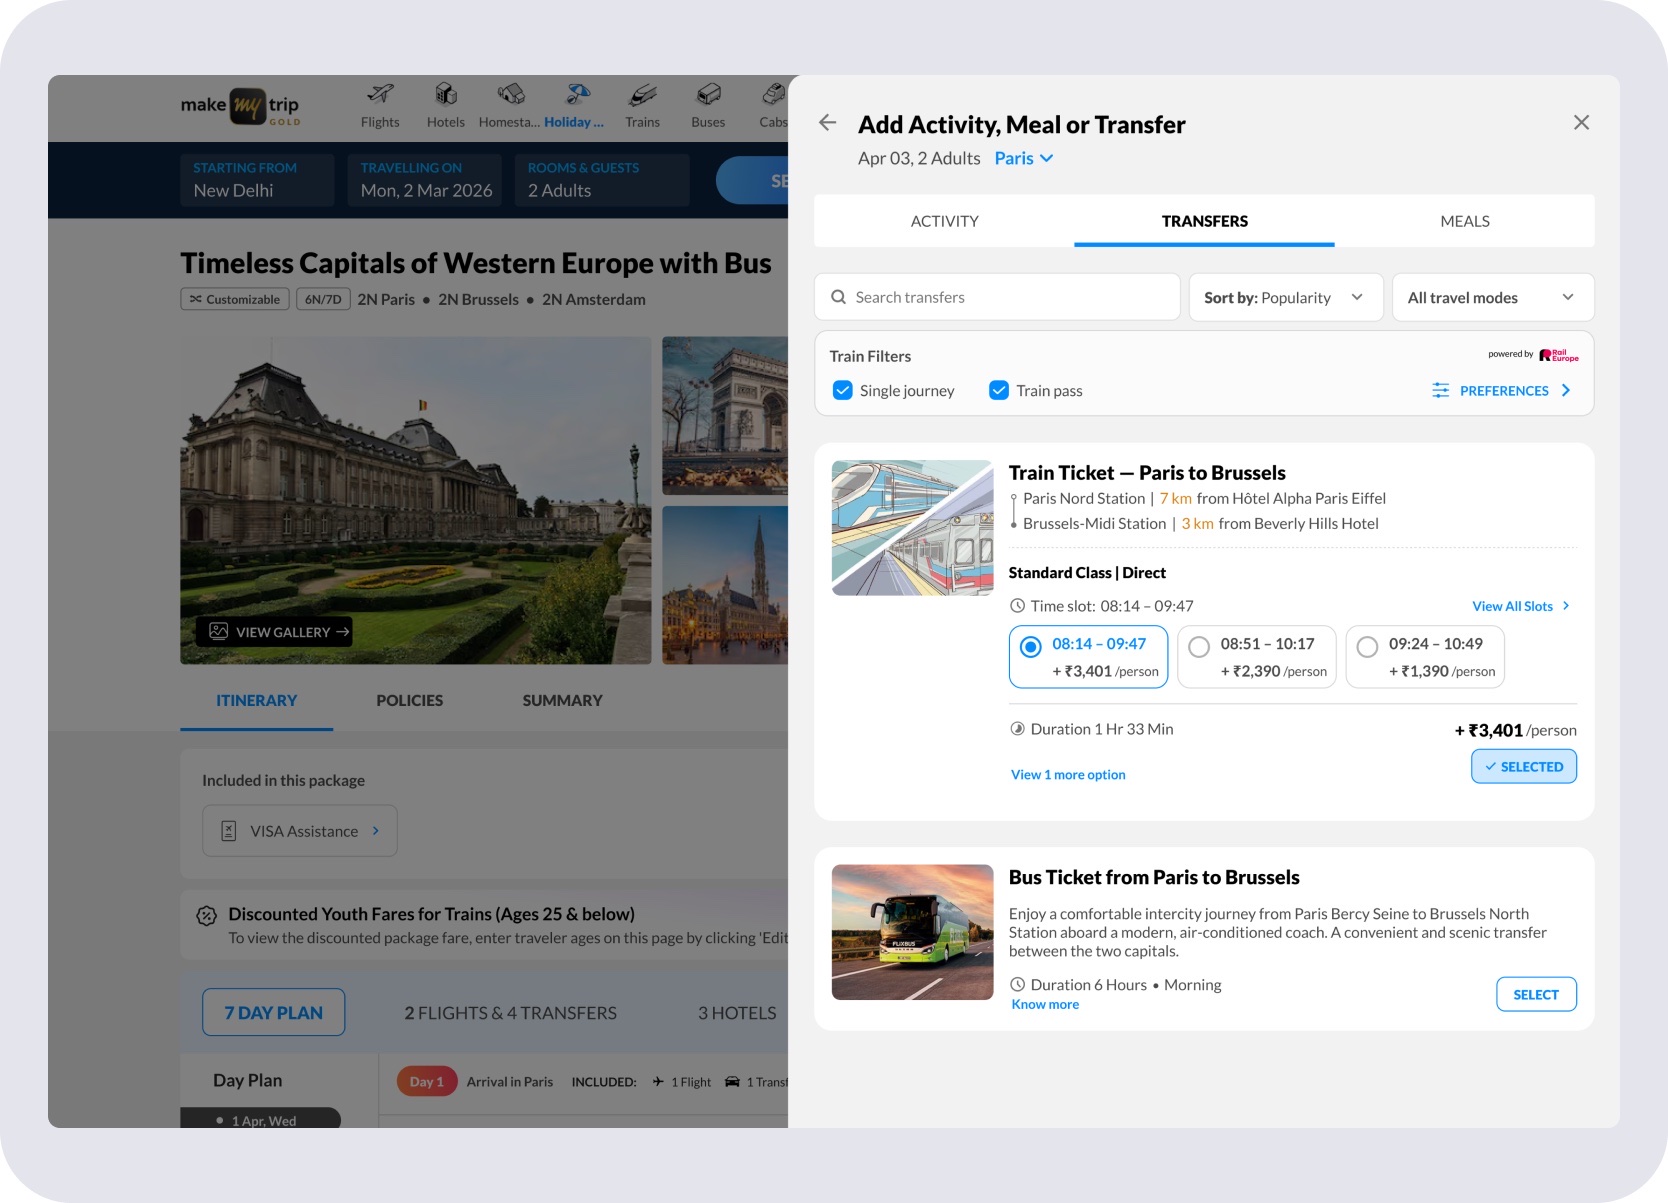
Task: Choose the 09:24 – 10:49 slot radio
Action: (1367, 647)
